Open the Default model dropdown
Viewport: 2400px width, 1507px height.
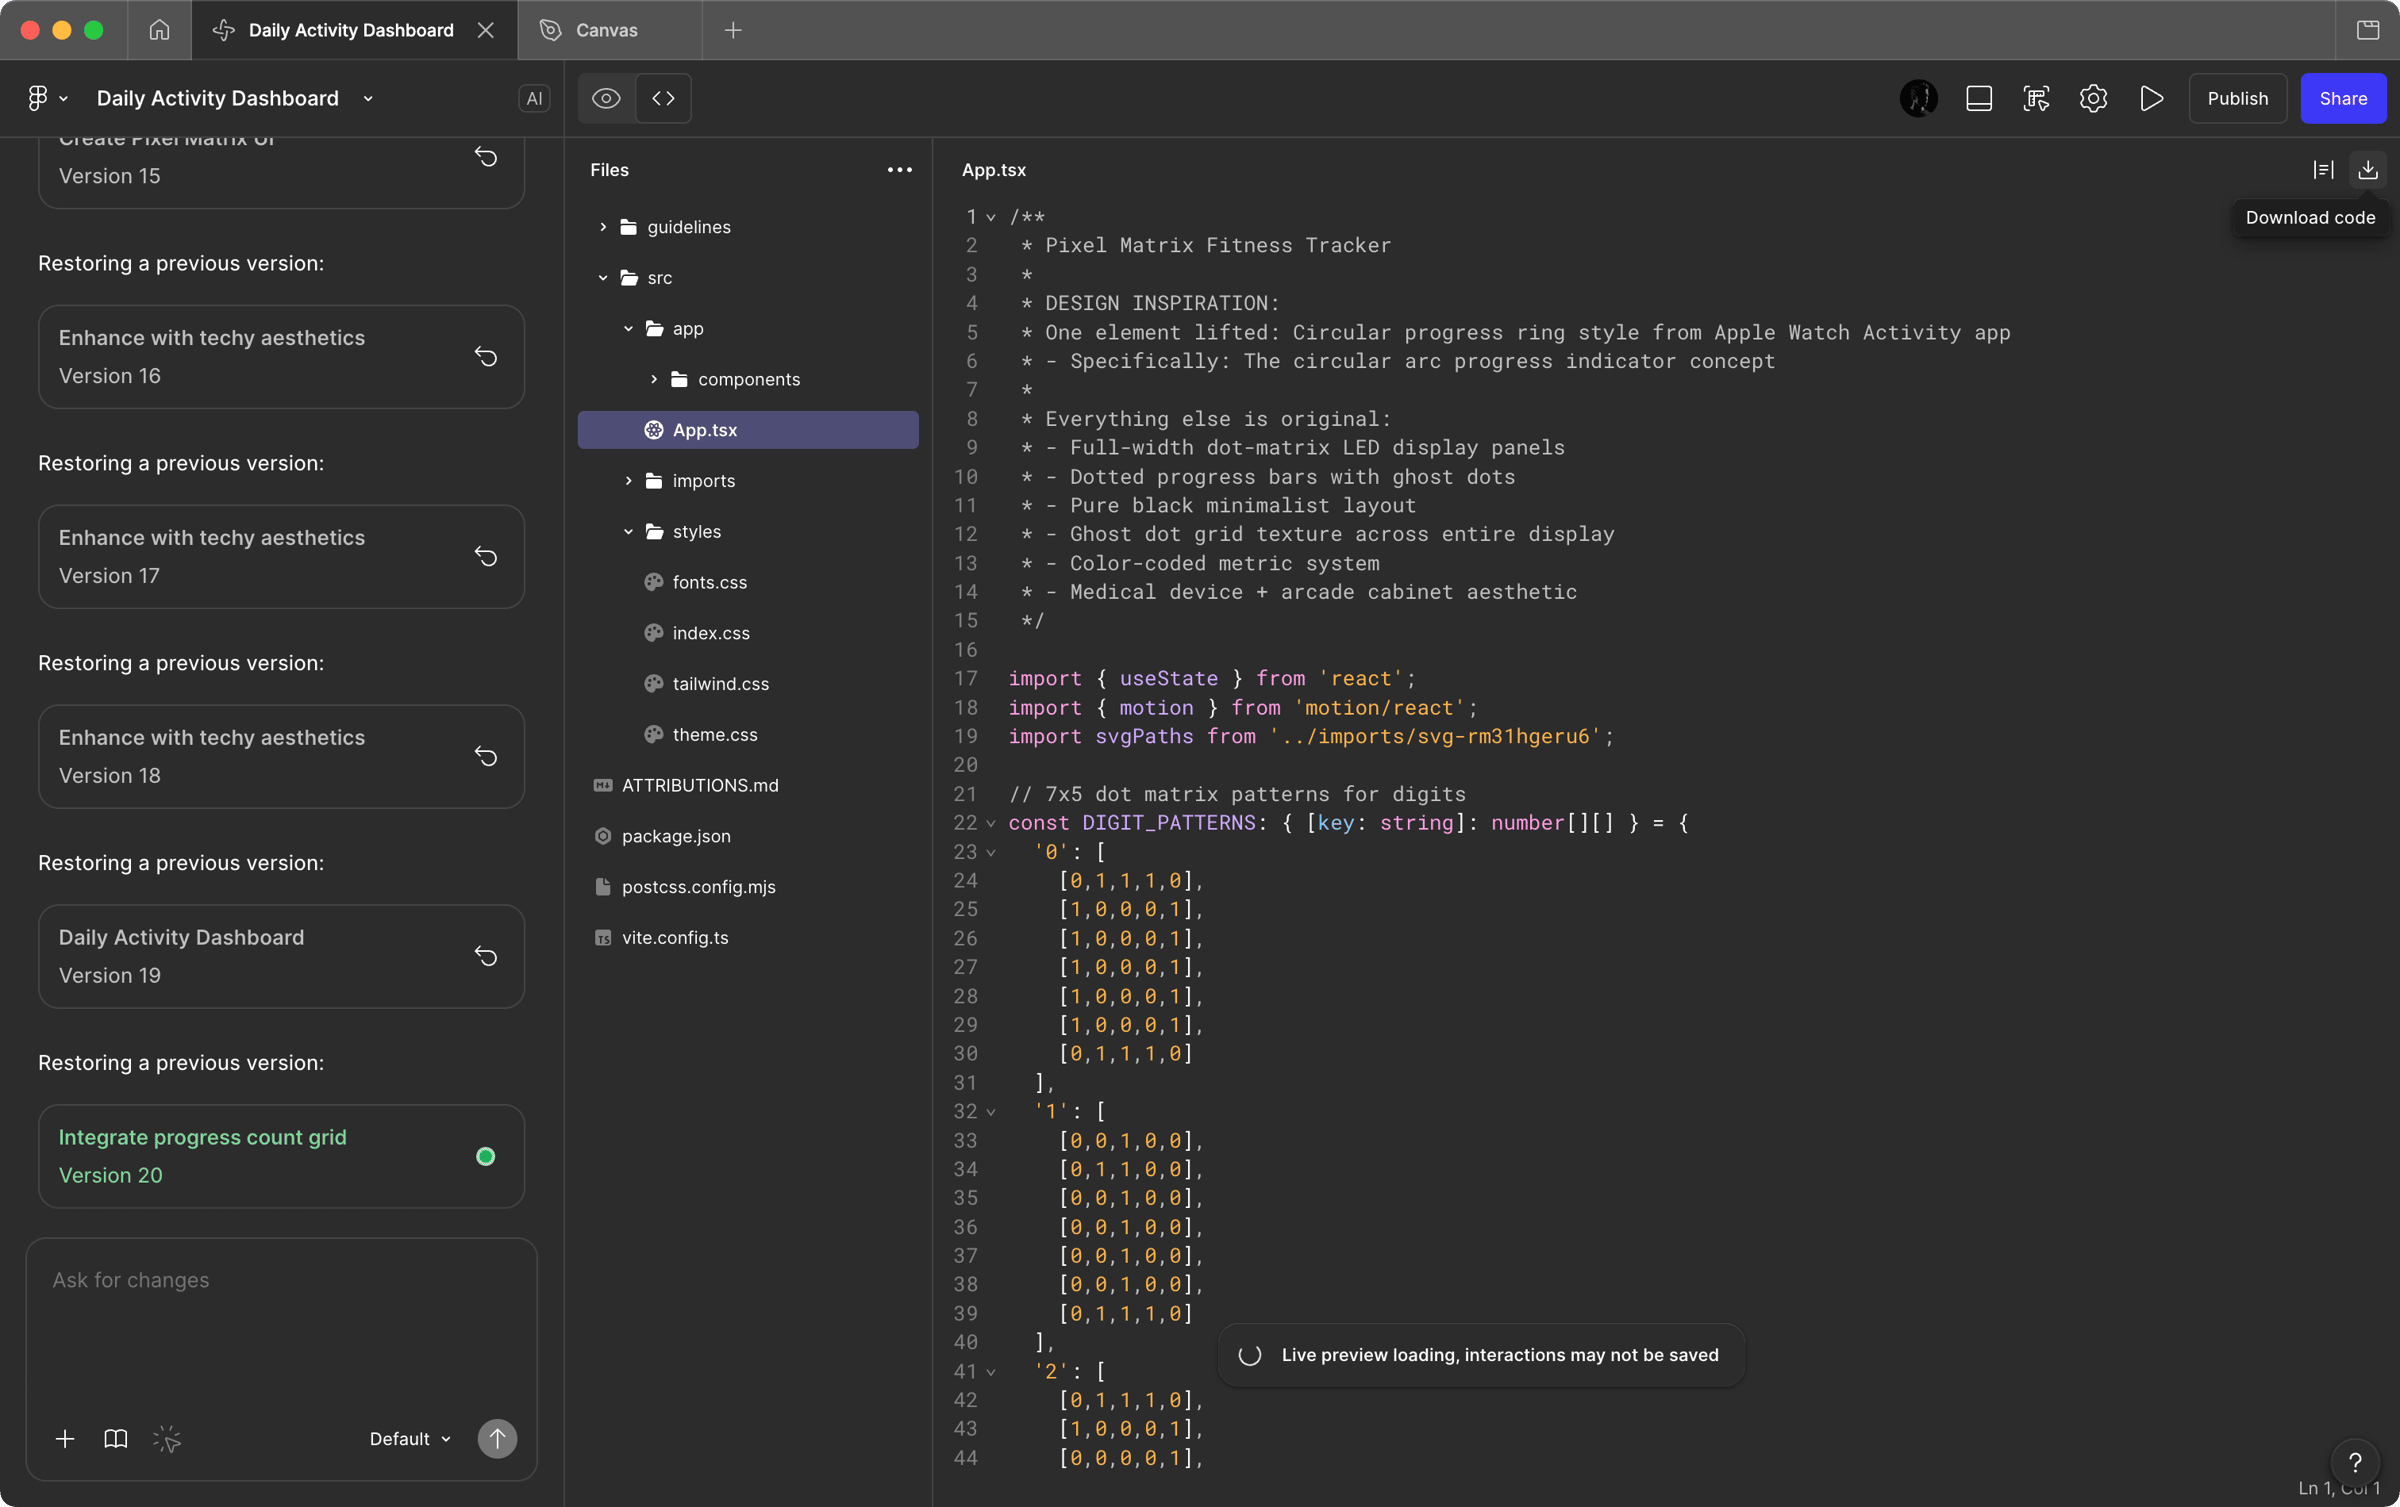click(x=410, y=1438)
